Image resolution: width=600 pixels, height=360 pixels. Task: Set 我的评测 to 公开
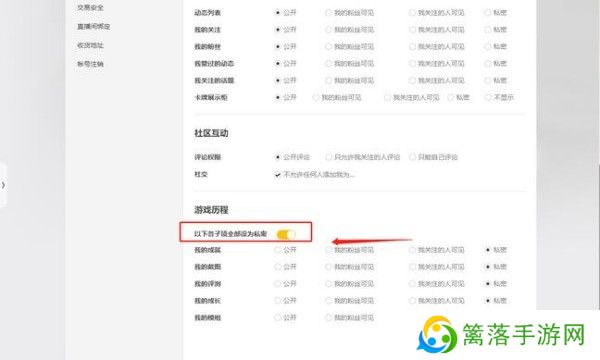(x=277, y=283)
